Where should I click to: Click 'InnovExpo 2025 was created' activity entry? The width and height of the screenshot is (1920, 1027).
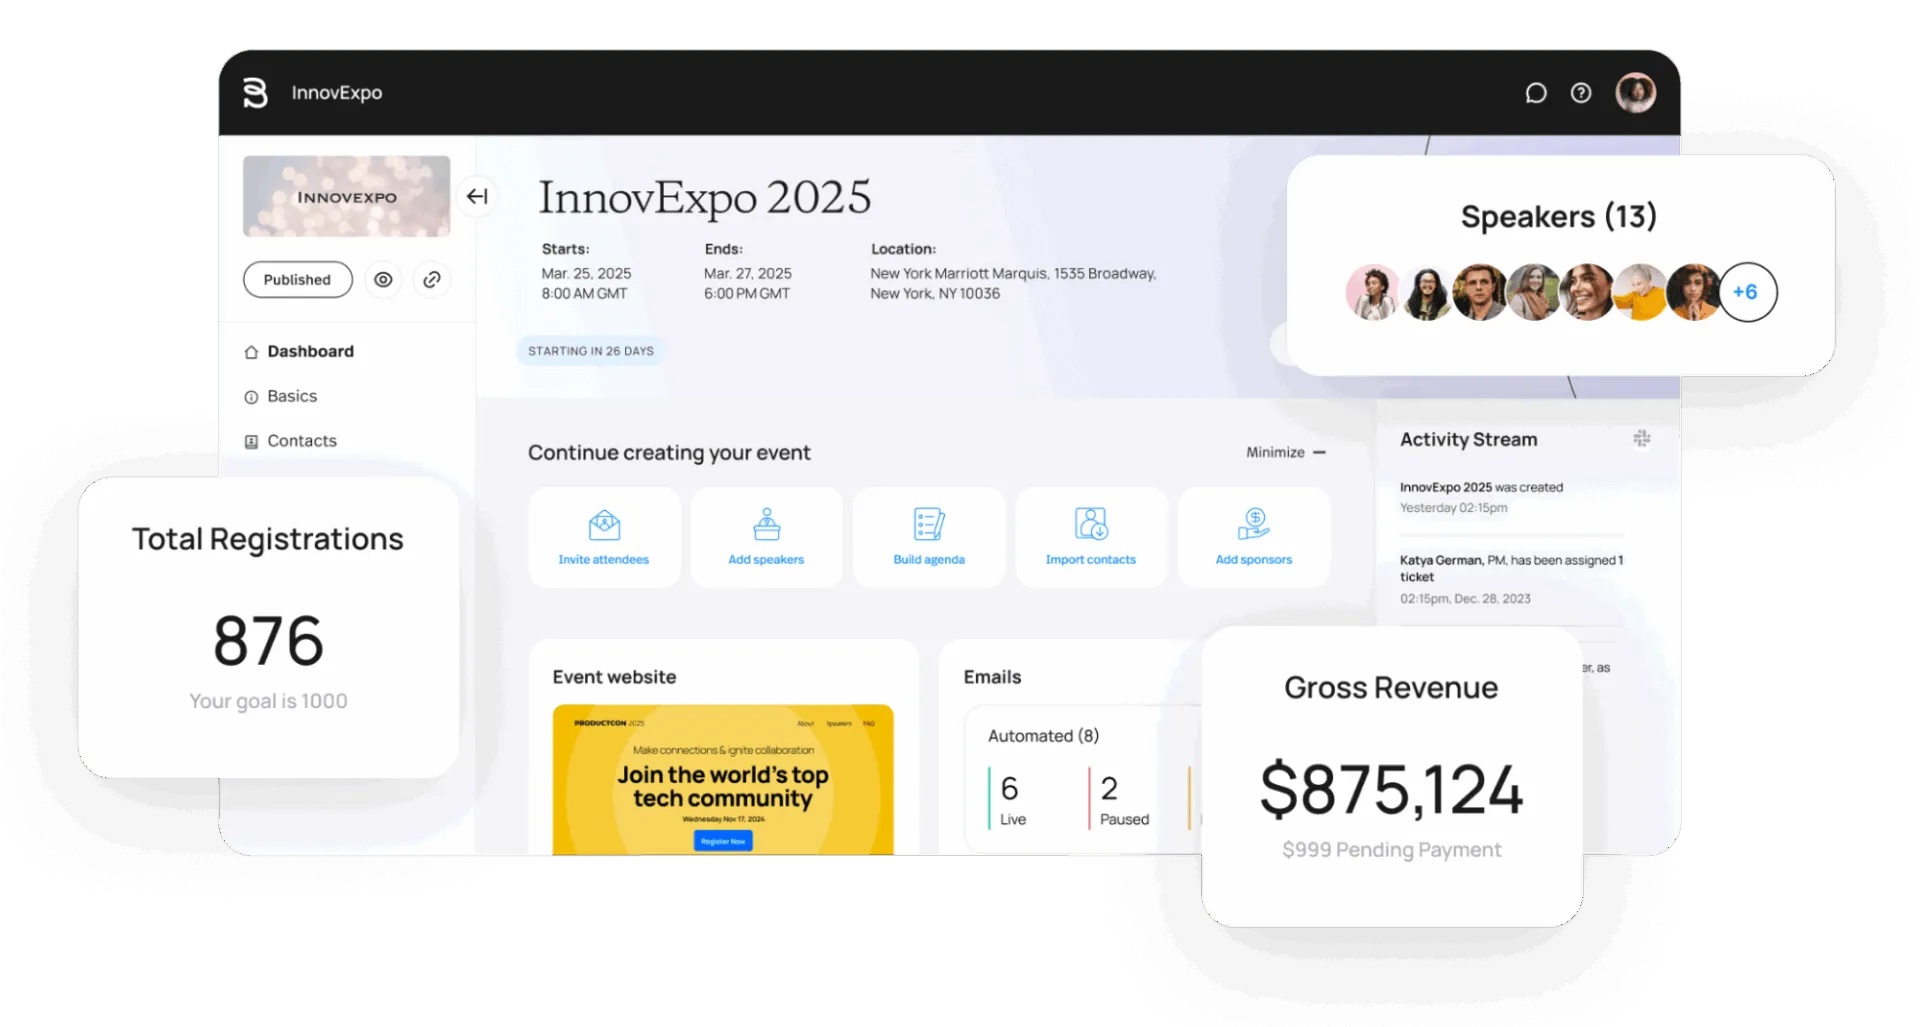[x=1481, y=497]
